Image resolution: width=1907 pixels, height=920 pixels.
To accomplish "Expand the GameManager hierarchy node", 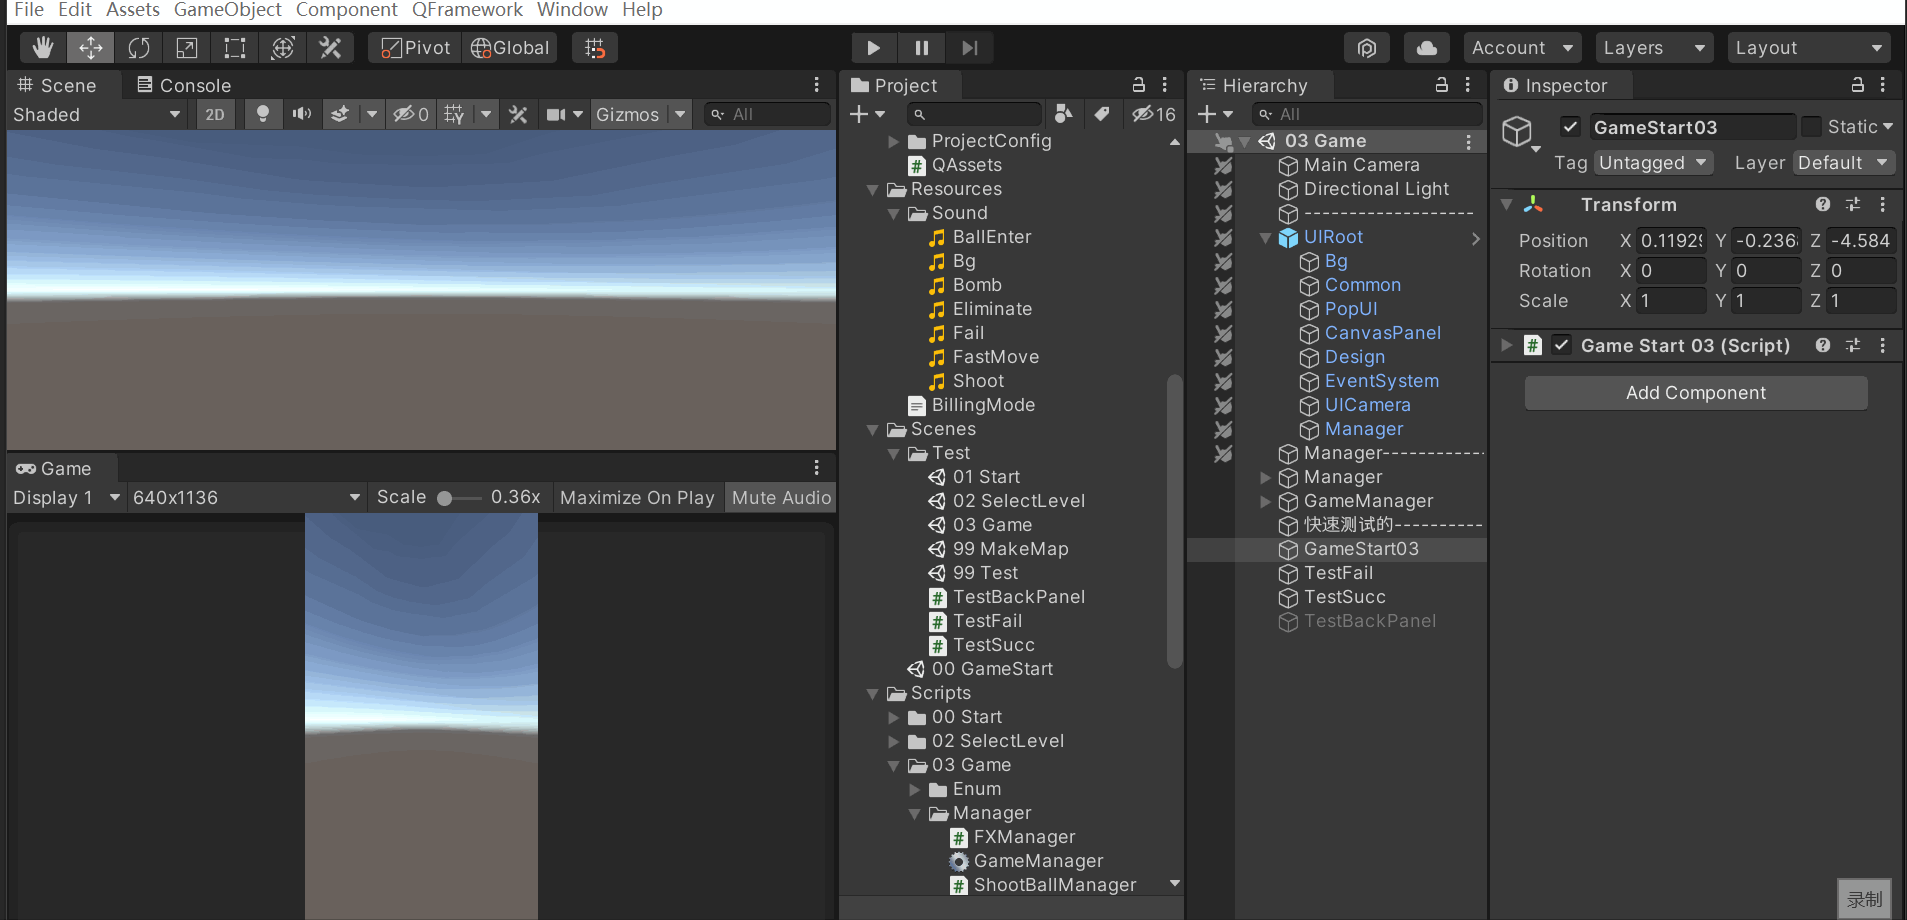I will point(1265,502).
